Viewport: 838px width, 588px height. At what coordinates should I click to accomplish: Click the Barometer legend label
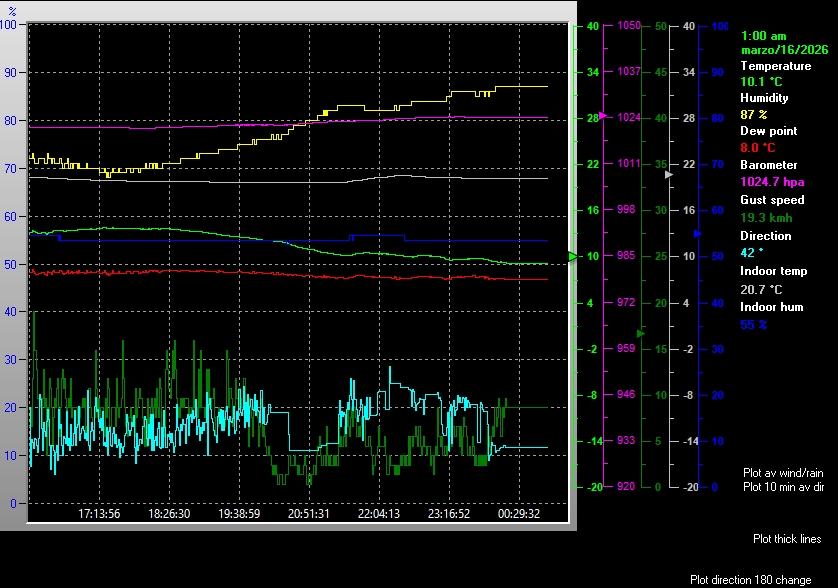[x=768, y=165]
